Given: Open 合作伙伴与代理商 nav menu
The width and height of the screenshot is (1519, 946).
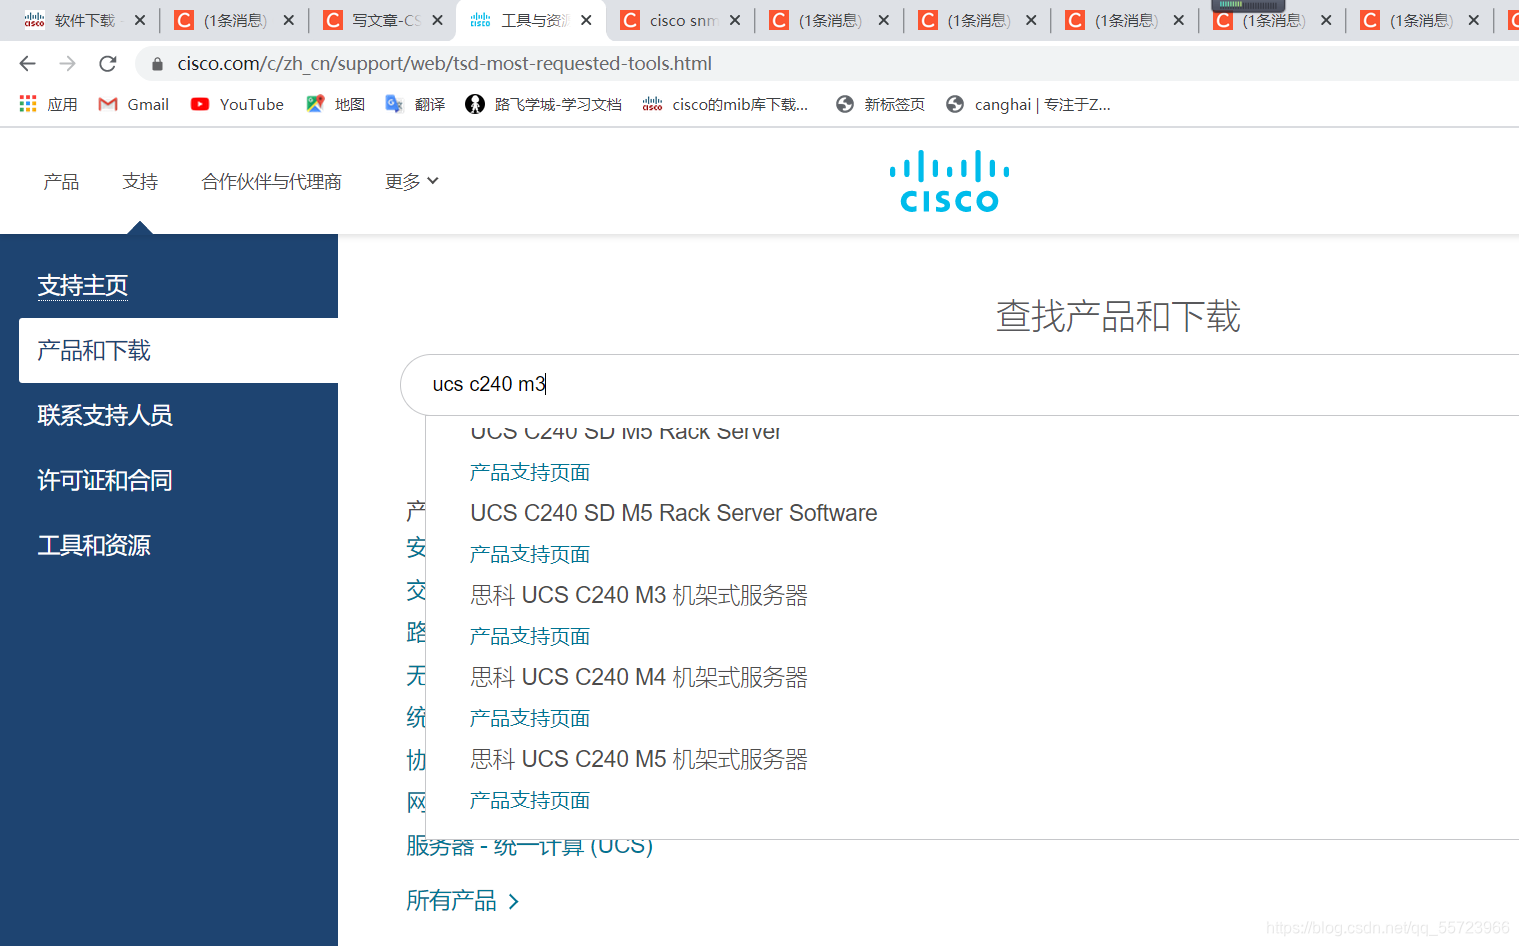Looking at the screenshot, I should click(271, 182).
